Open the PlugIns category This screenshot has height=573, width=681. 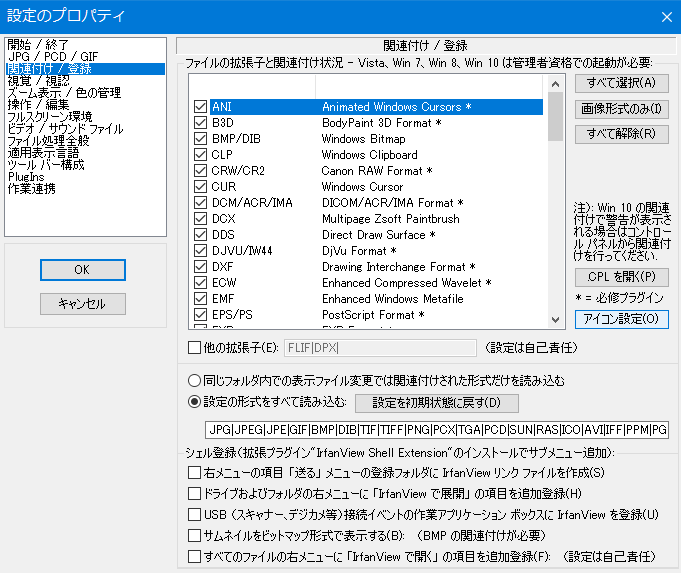click(x=26, y=177)
